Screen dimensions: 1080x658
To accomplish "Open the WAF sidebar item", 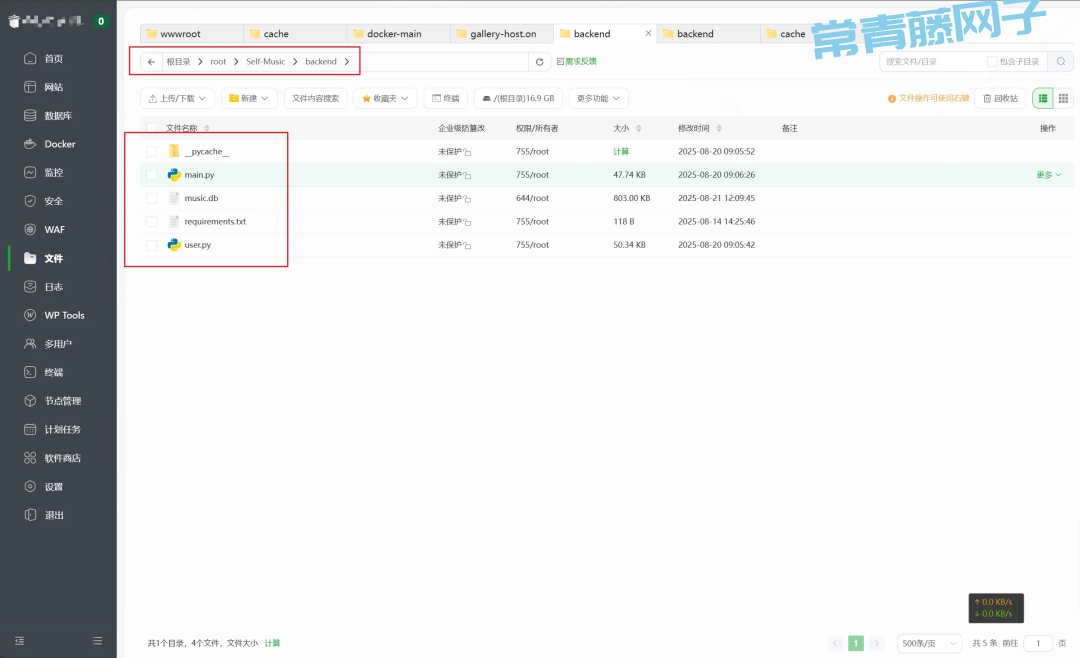I will (53, 230).
